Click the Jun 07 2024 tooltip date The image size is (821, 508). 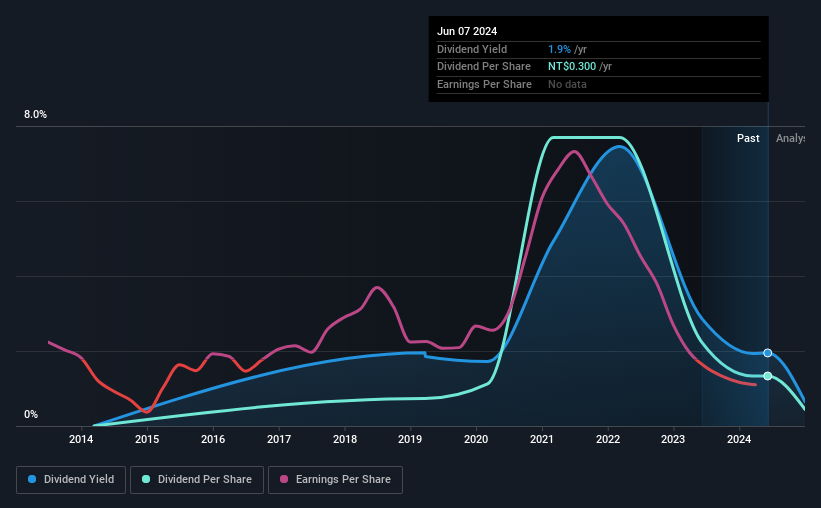point(467,31)
